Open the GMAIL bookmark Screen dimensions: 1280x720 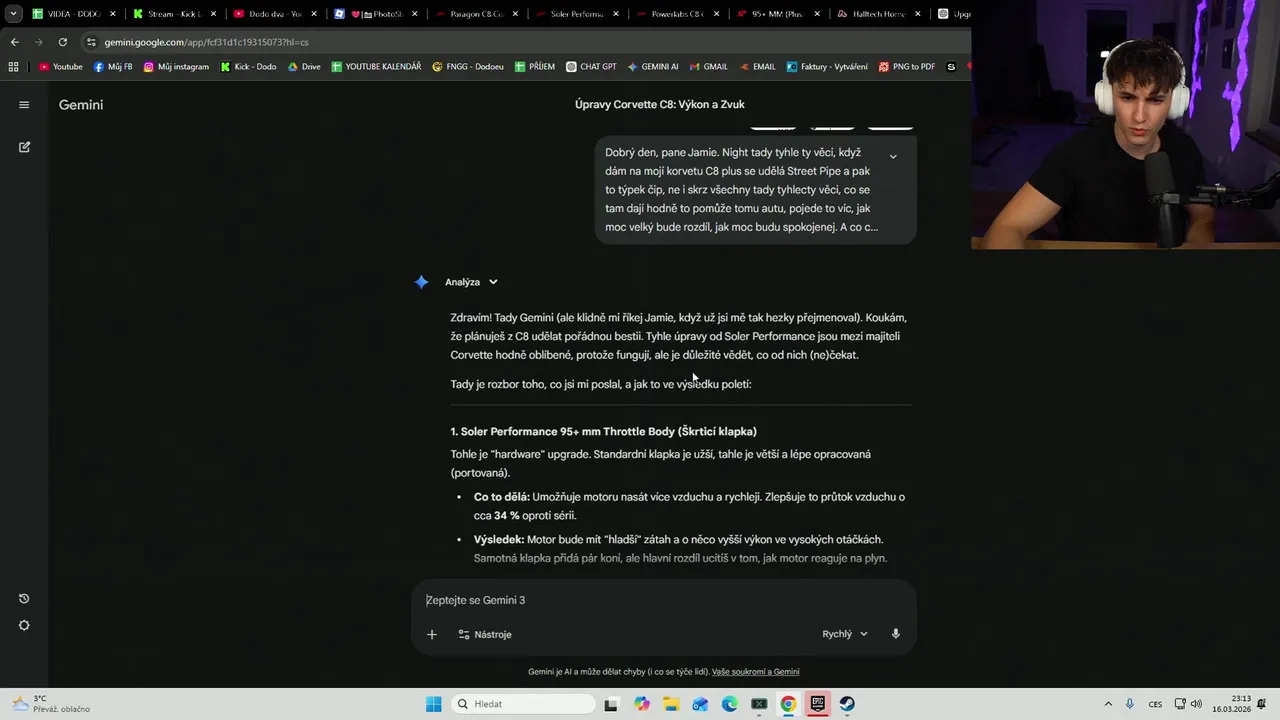[708, 67]
